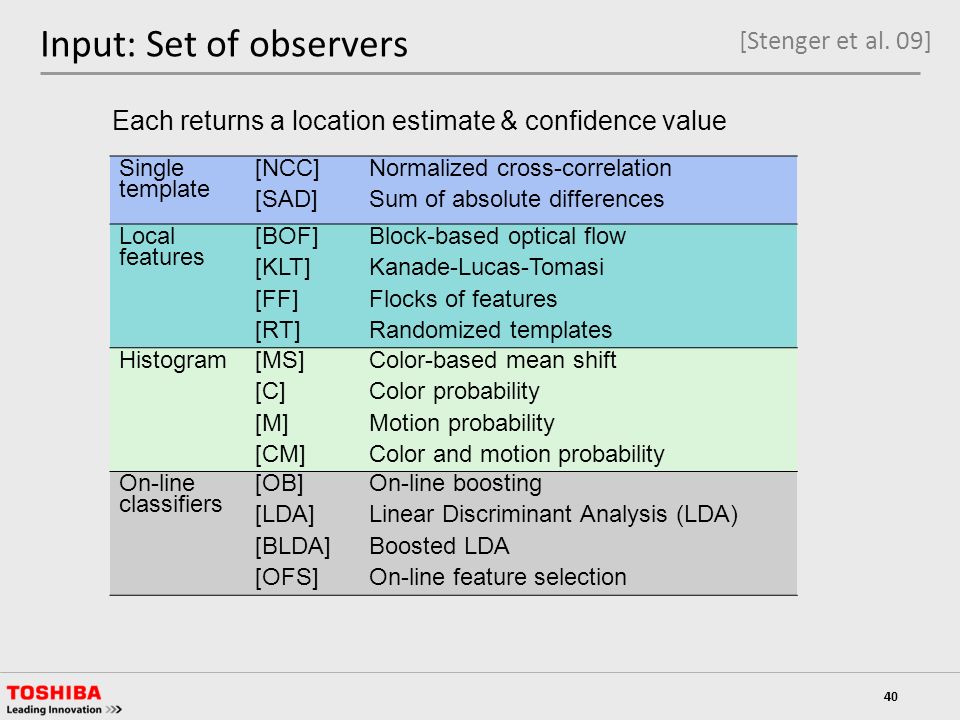Select the 'Single template' category cell

164,178
